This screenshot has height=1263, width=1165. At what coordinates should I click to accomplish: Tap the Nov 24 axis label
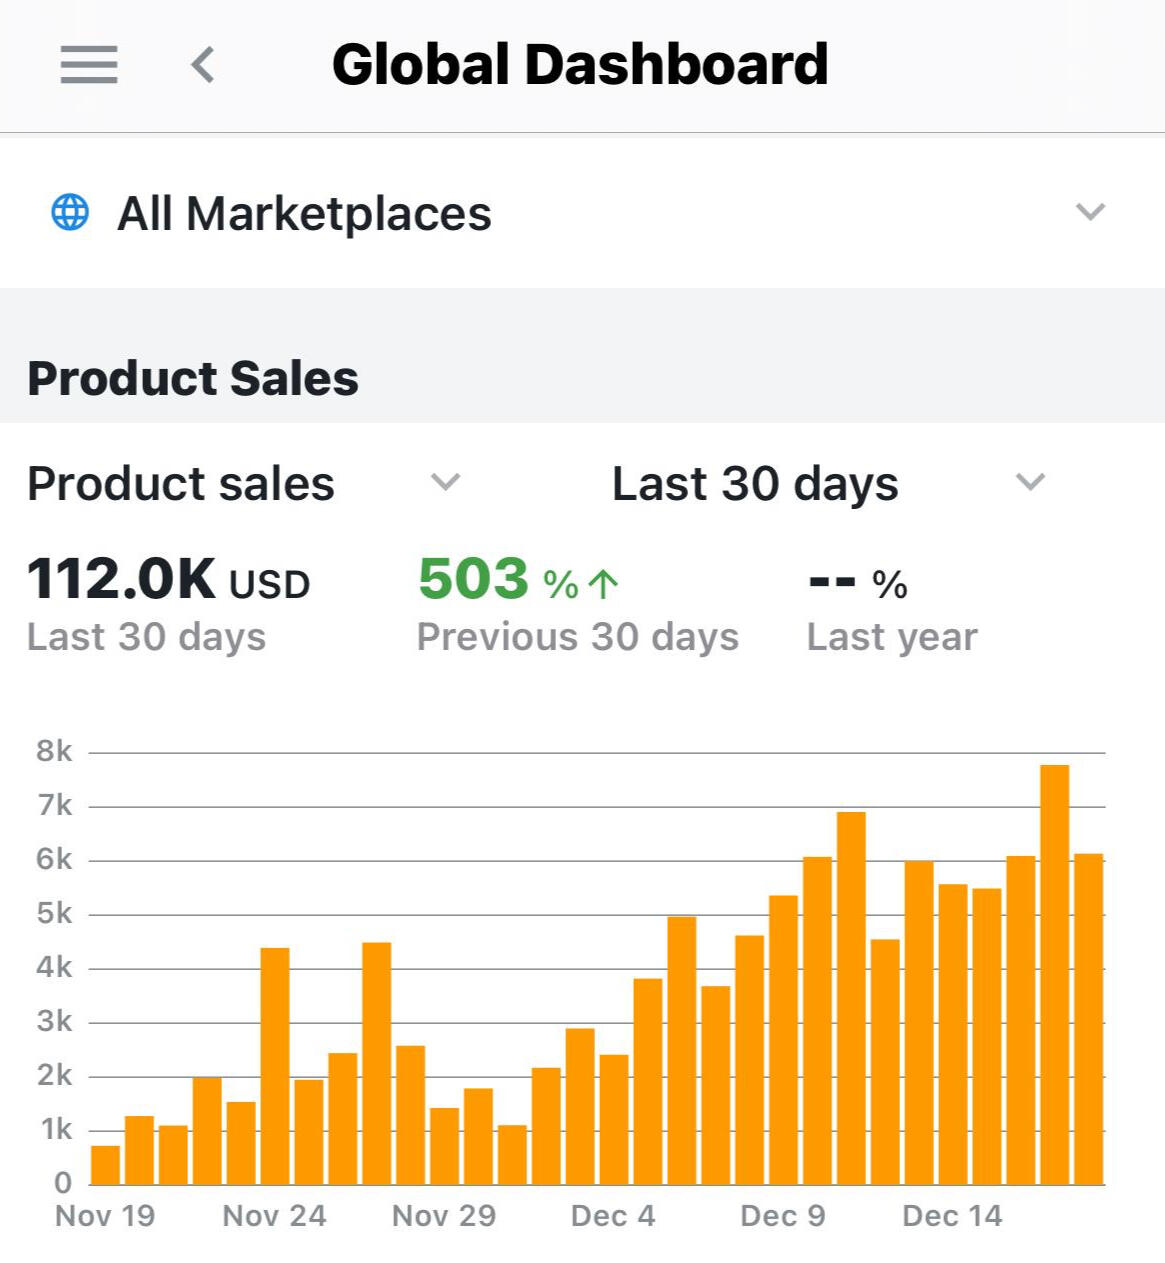[x=274, y=1216]
